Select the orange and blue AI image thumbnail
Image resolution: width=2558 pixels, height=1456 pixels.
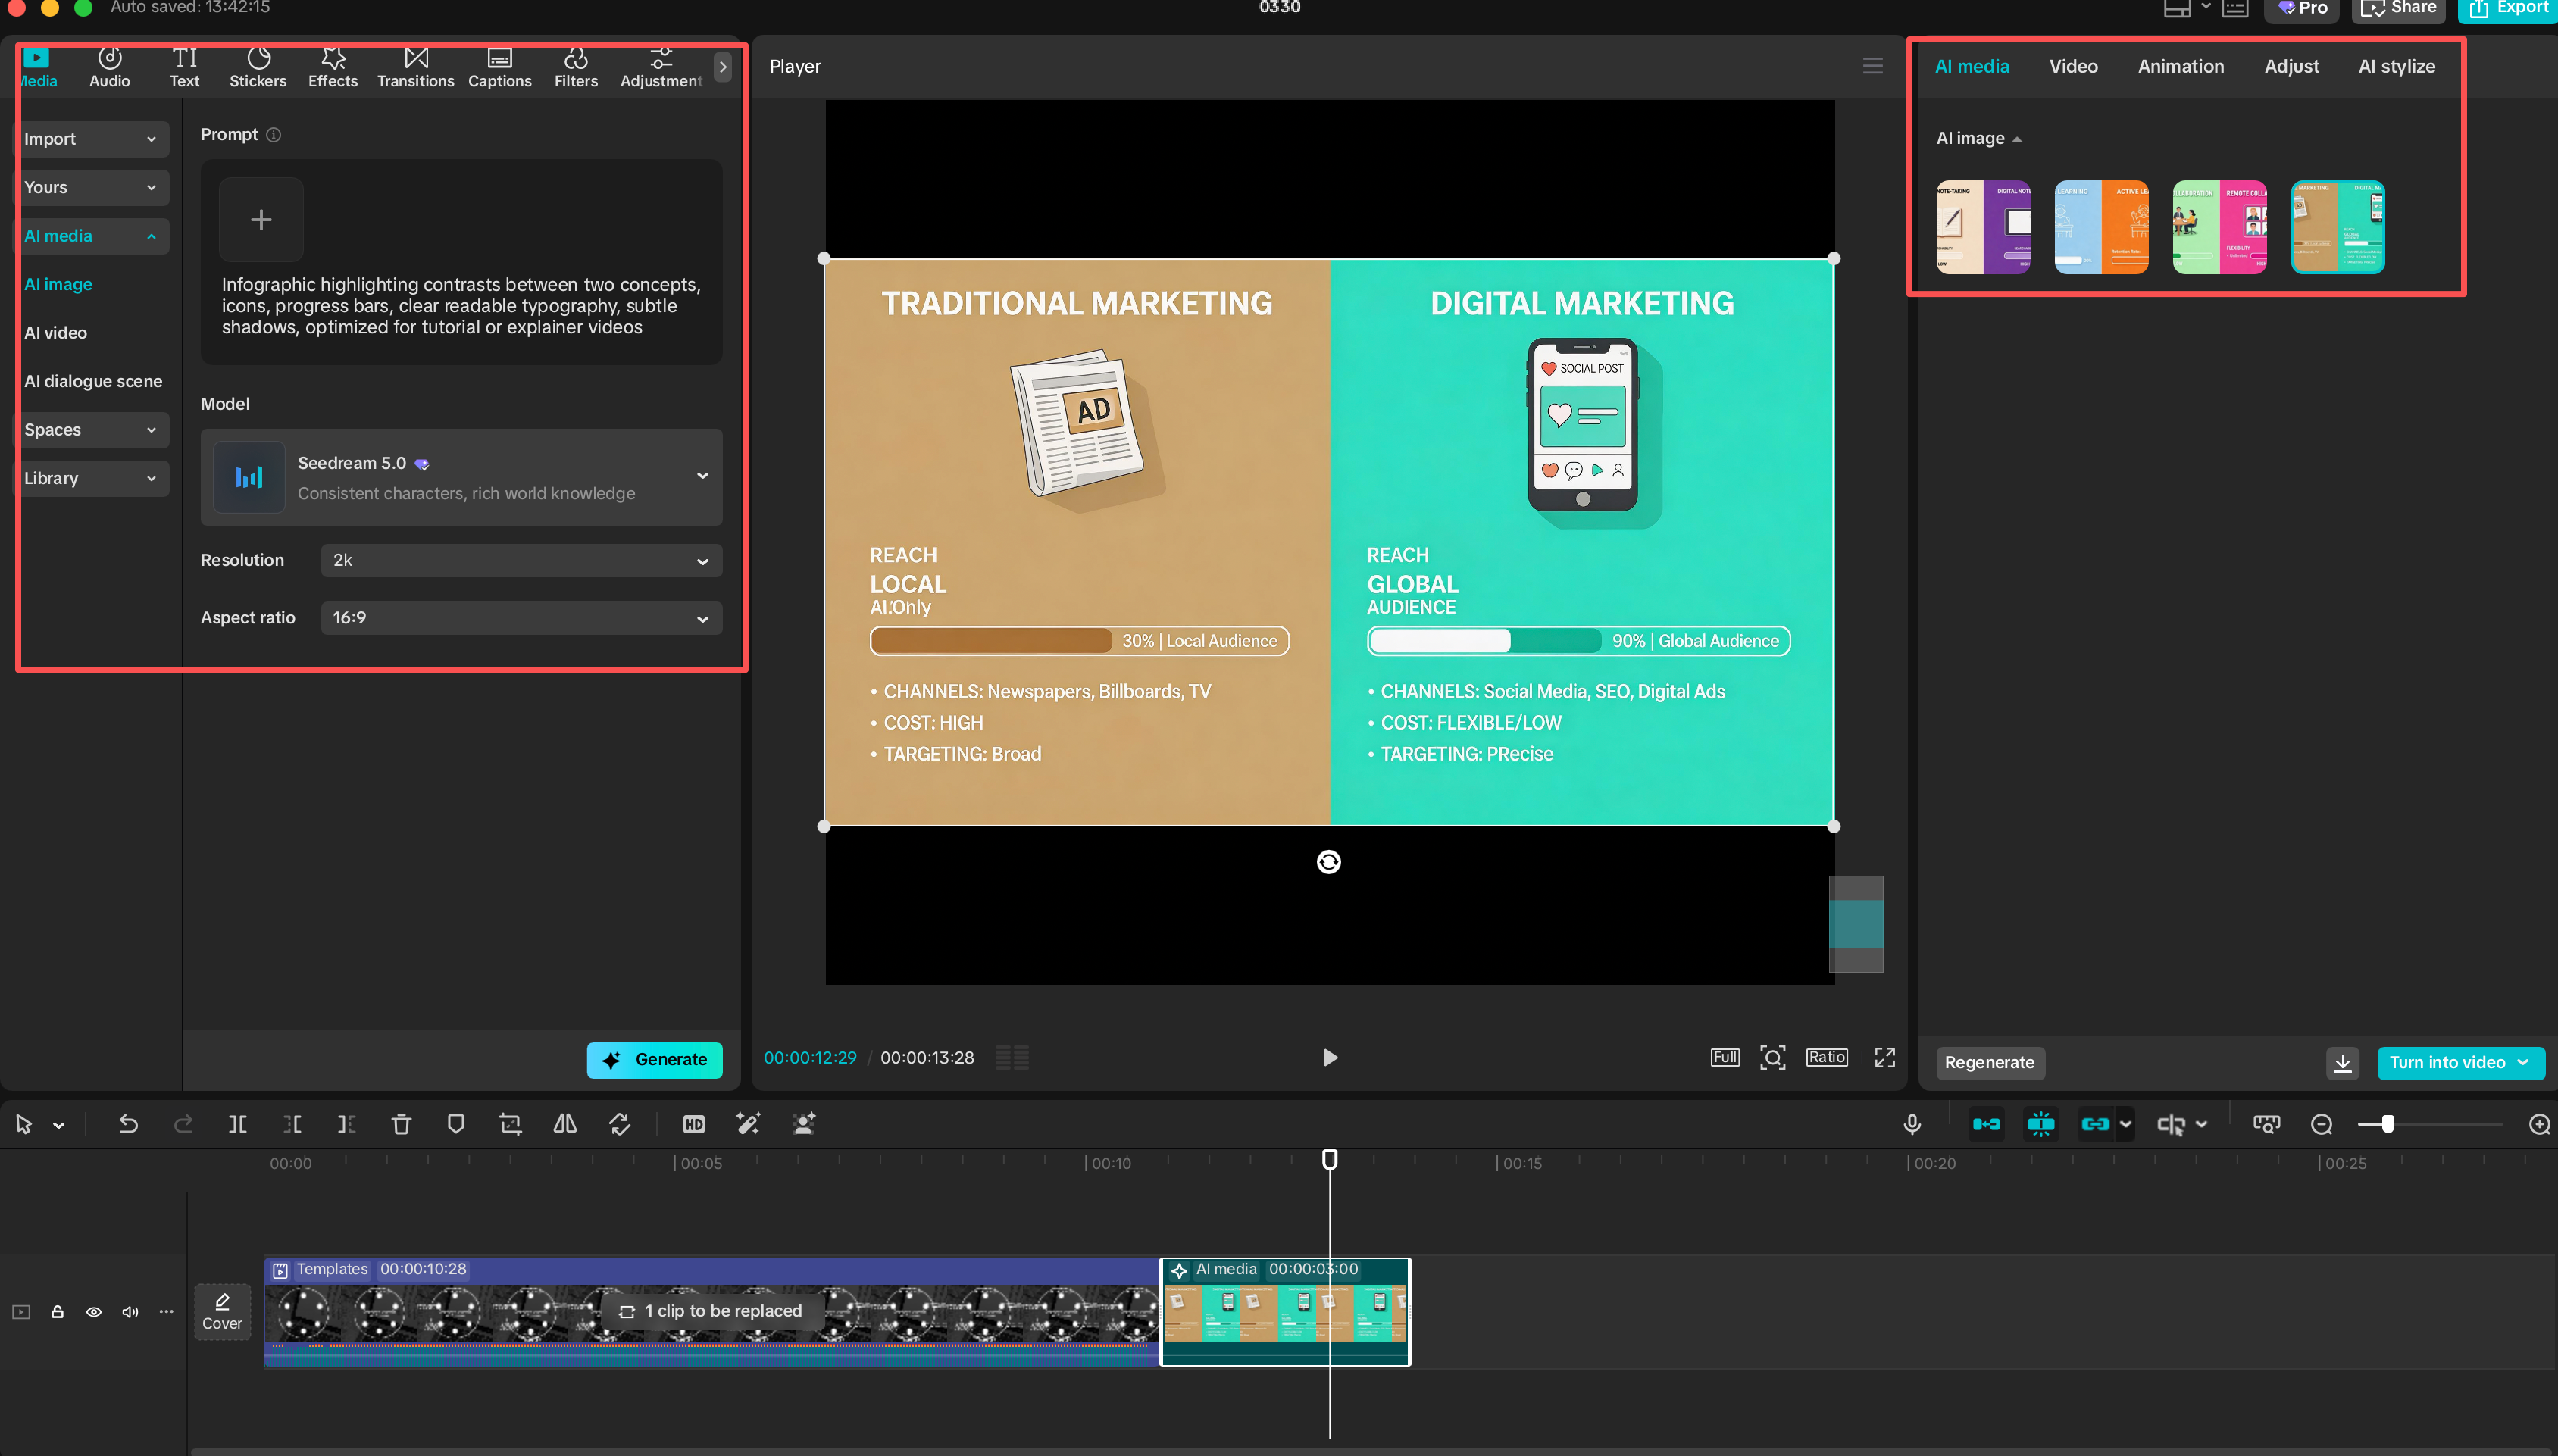click(x=2100, y=227)
